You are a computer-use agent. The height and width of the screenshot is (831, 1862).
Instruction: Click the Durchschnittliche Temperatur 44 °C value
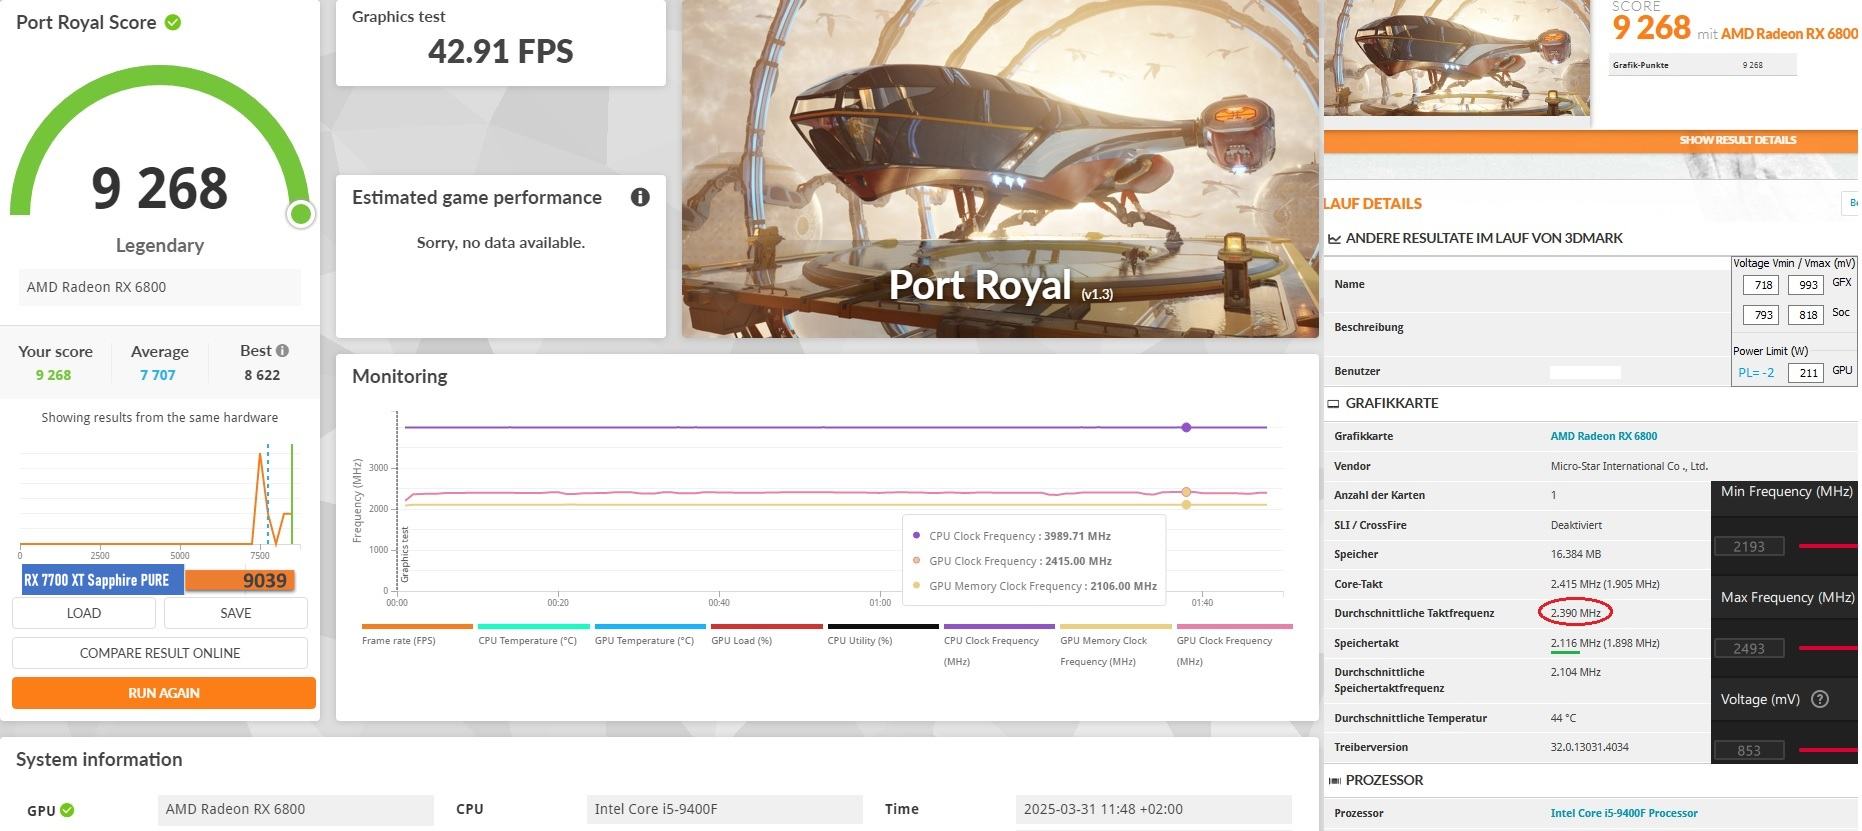tap(1563, 718)
